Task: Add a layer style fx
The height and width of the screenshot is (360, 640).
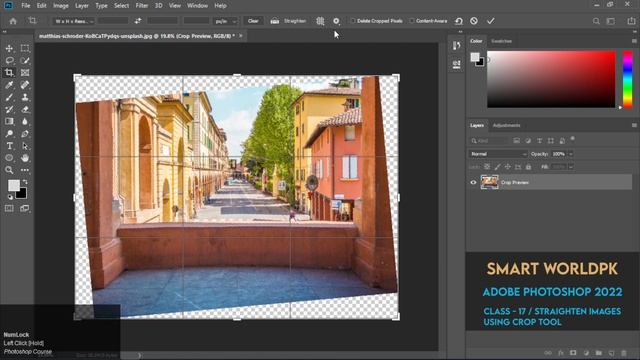Action: (x=561, y=353)
